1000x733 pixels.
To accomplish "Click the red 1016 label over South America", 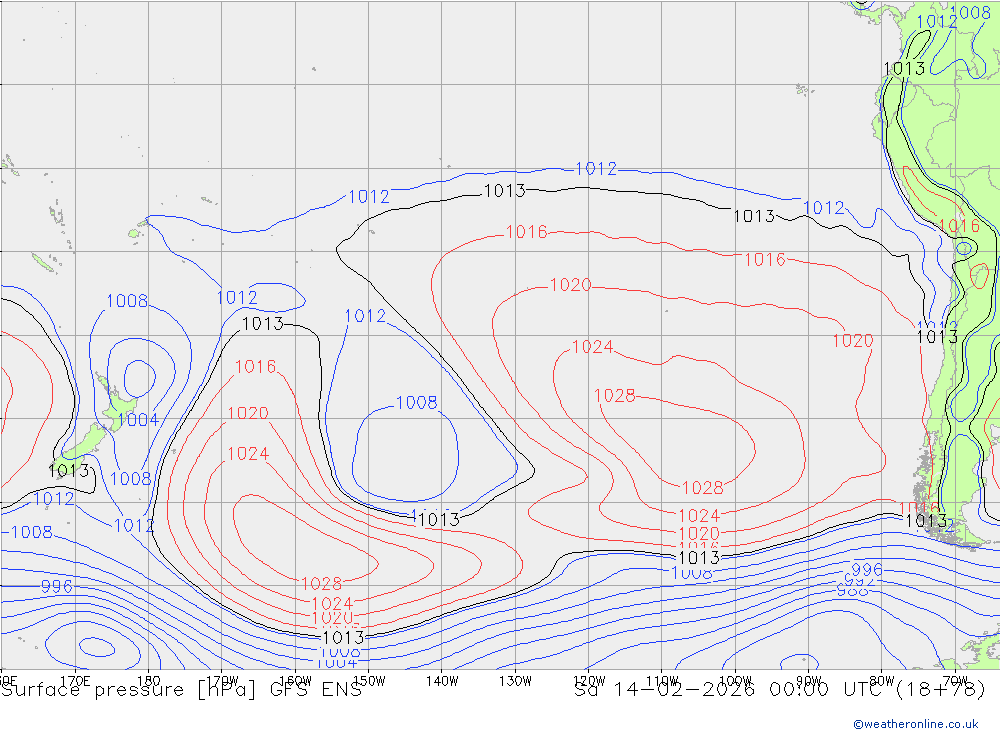I will 958,225.
